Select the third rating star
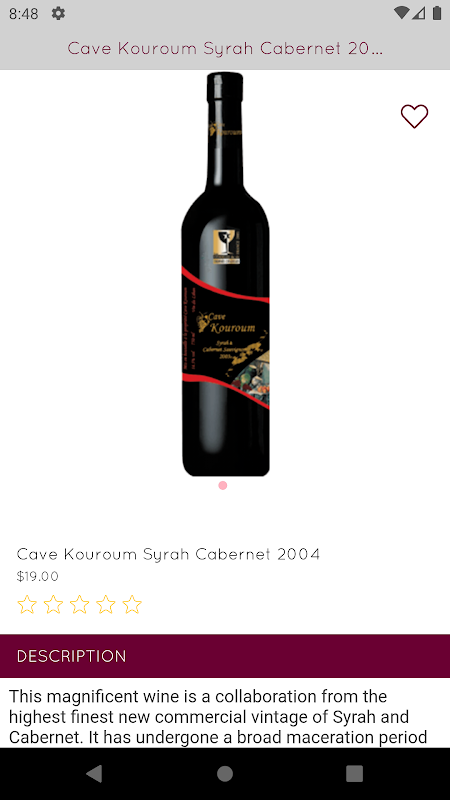 pos(80,605)
